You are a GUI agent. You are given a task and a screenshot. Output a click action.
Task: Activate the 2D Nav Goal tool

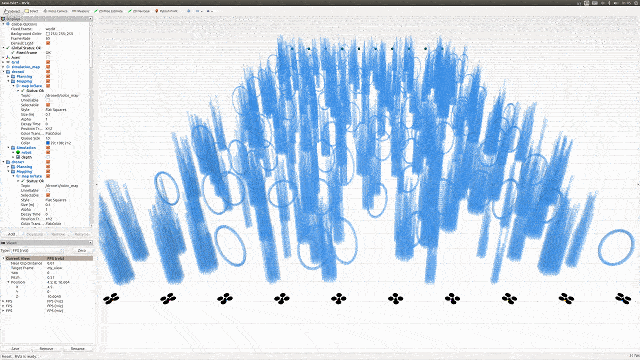point(139,11)
